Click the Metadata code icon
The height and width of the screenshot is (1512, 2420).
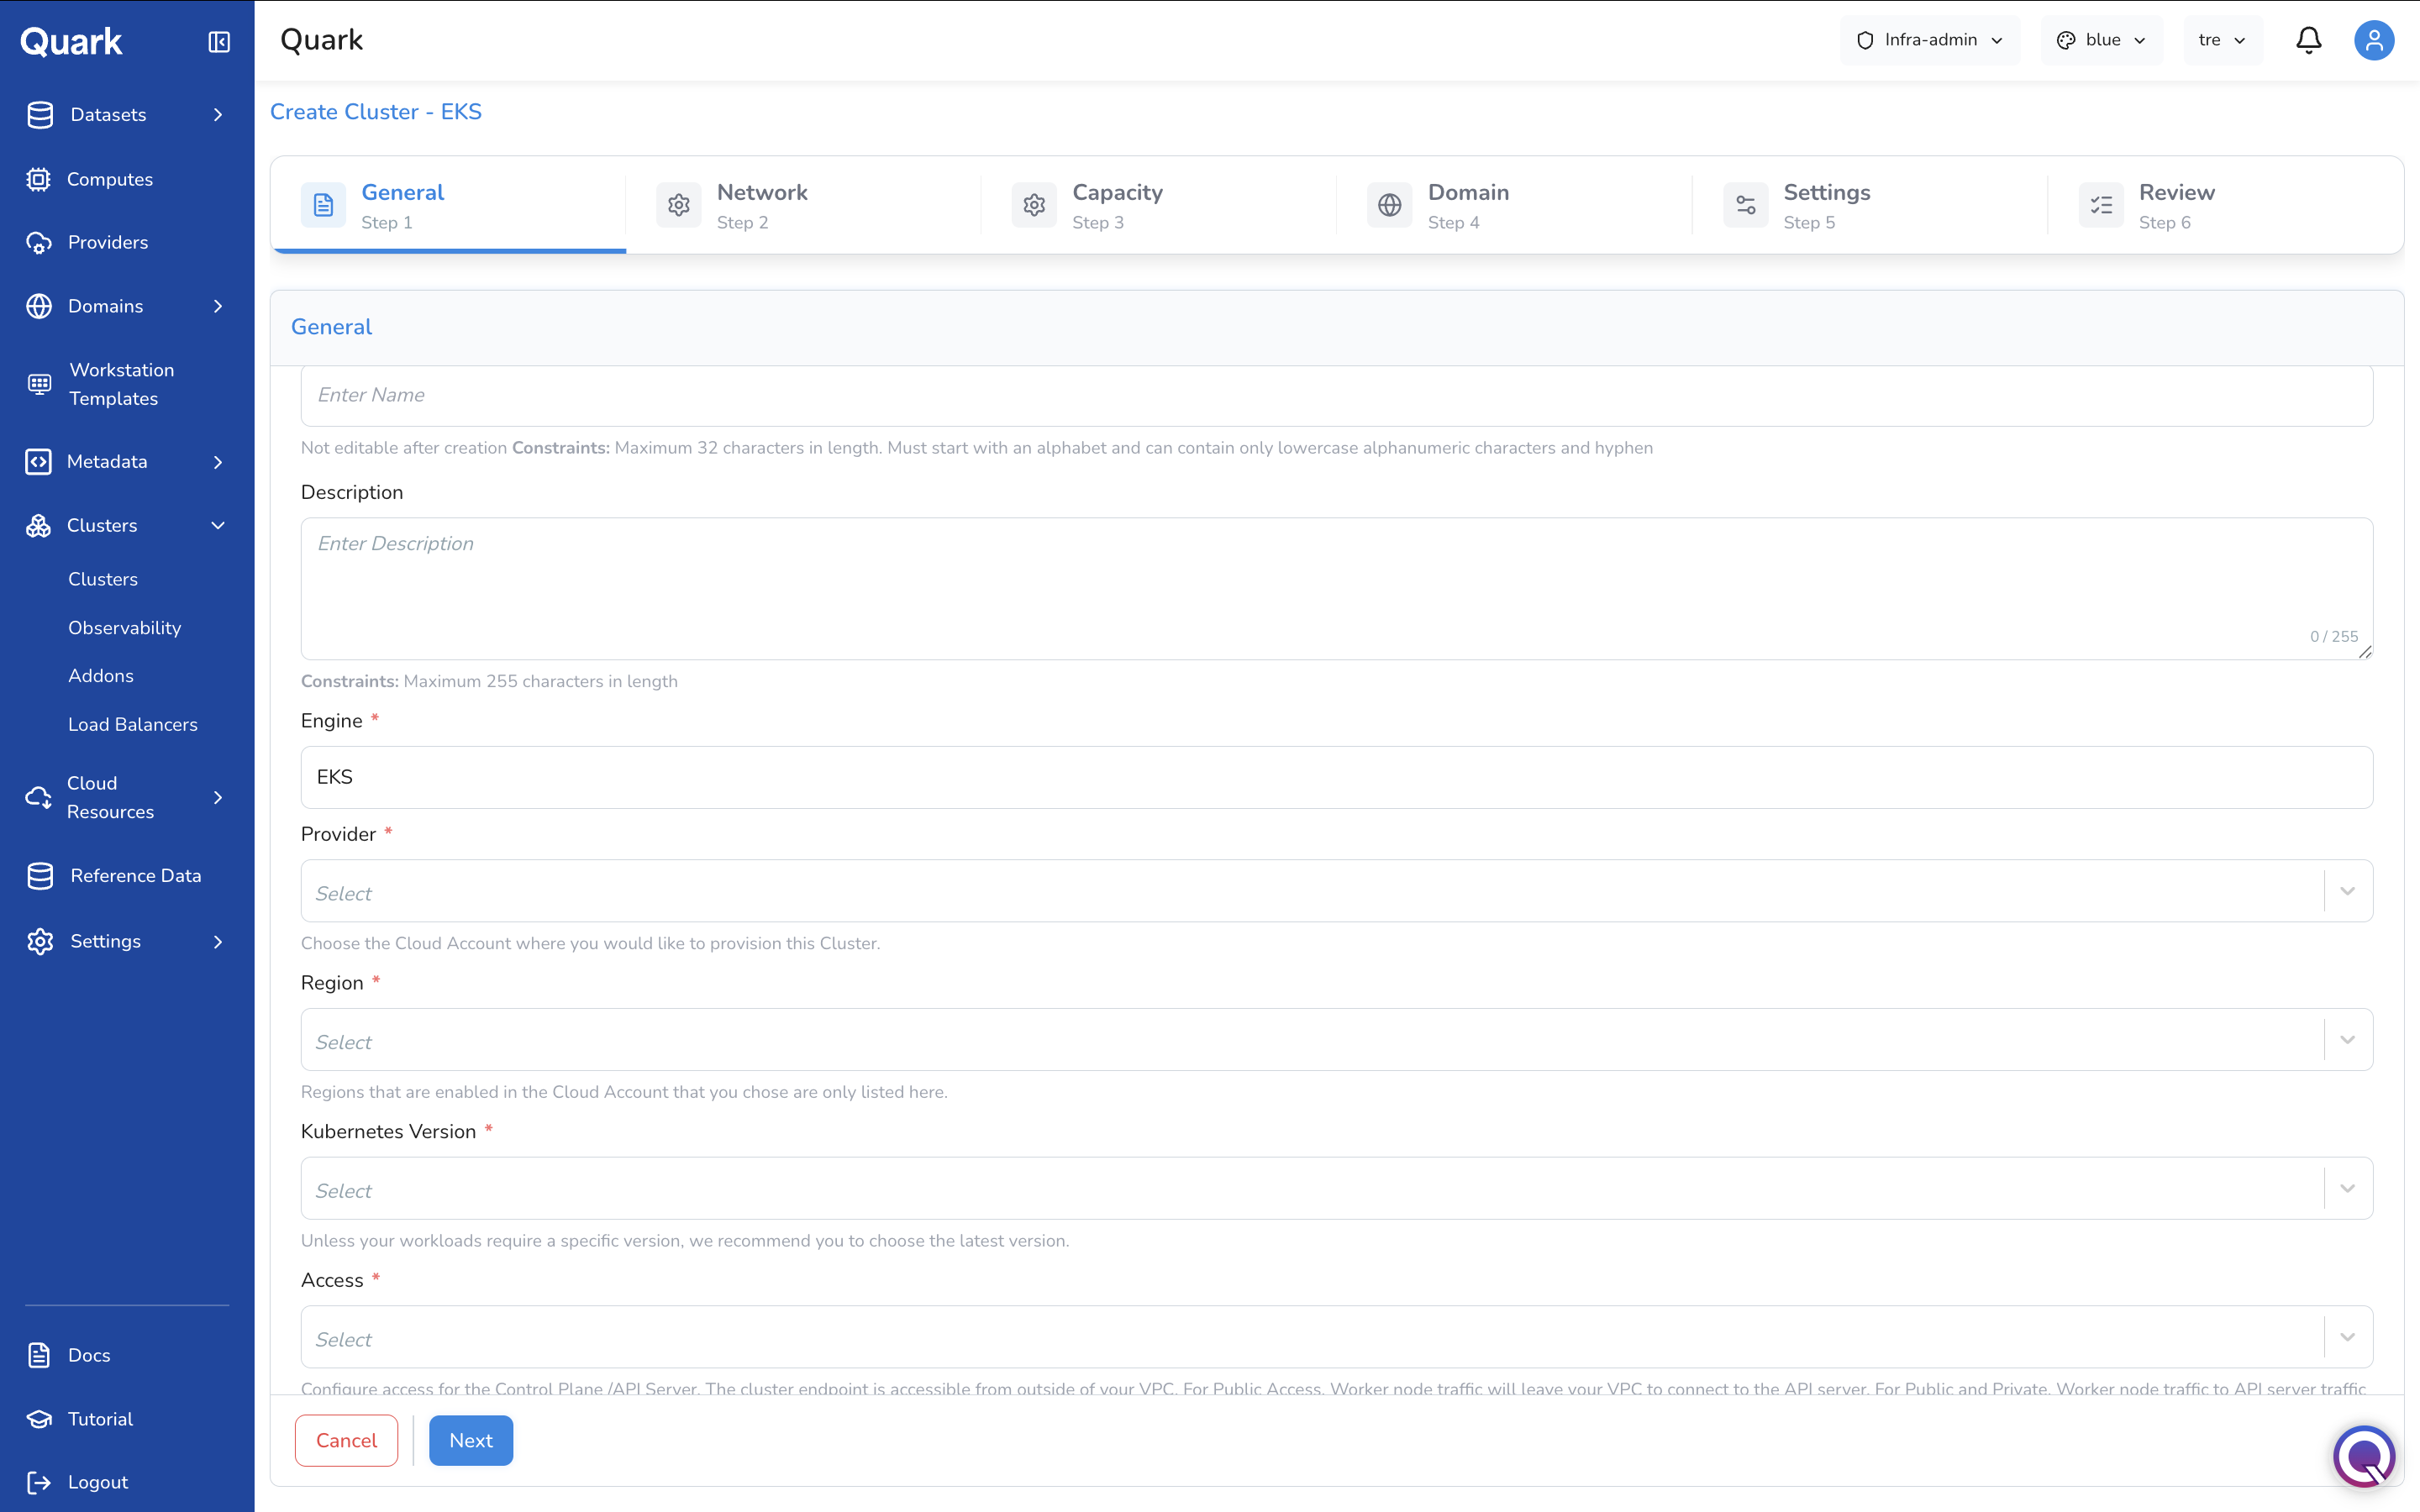pyautogui.click(x=38, y=462)
